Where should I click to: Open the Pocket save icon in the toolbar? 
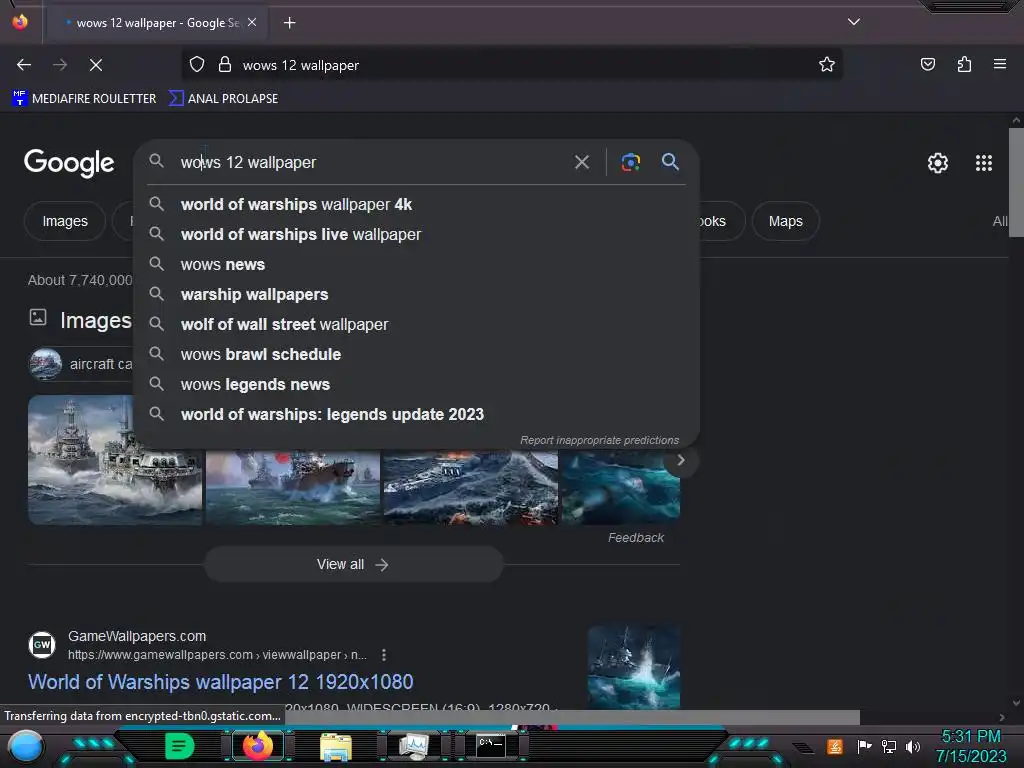(x=927, y=65)
